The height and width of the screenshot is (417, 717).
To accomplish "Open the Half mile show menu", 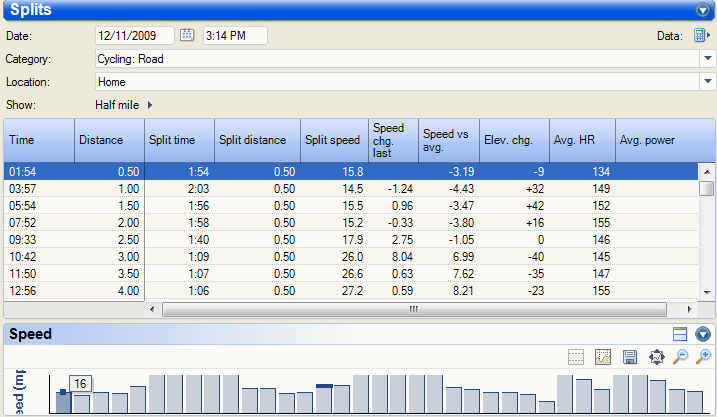I will 124,105.
